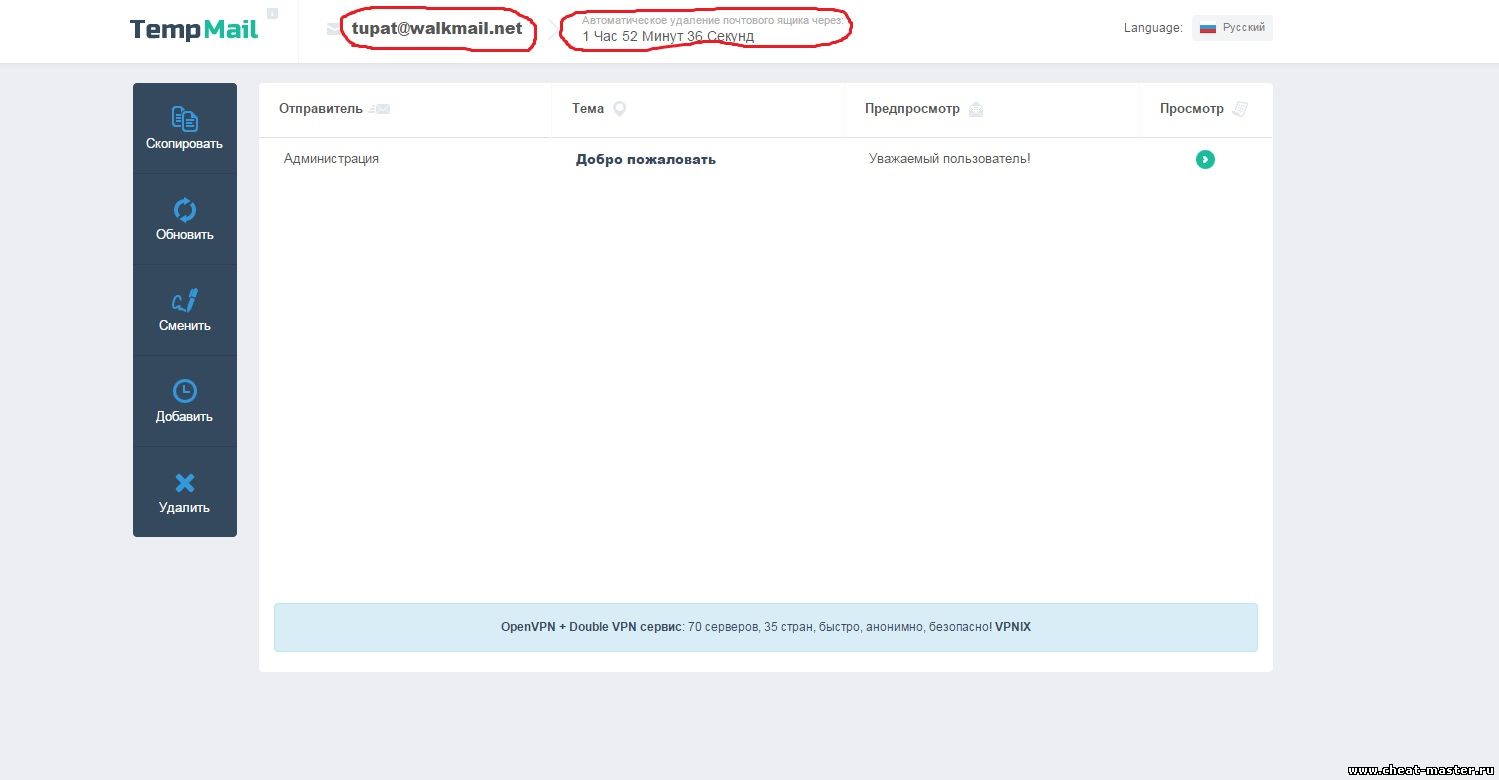This screenshot has width=1499, height=780.
Task: Click the Скопировать copy address icon
Action: [185, 119]
